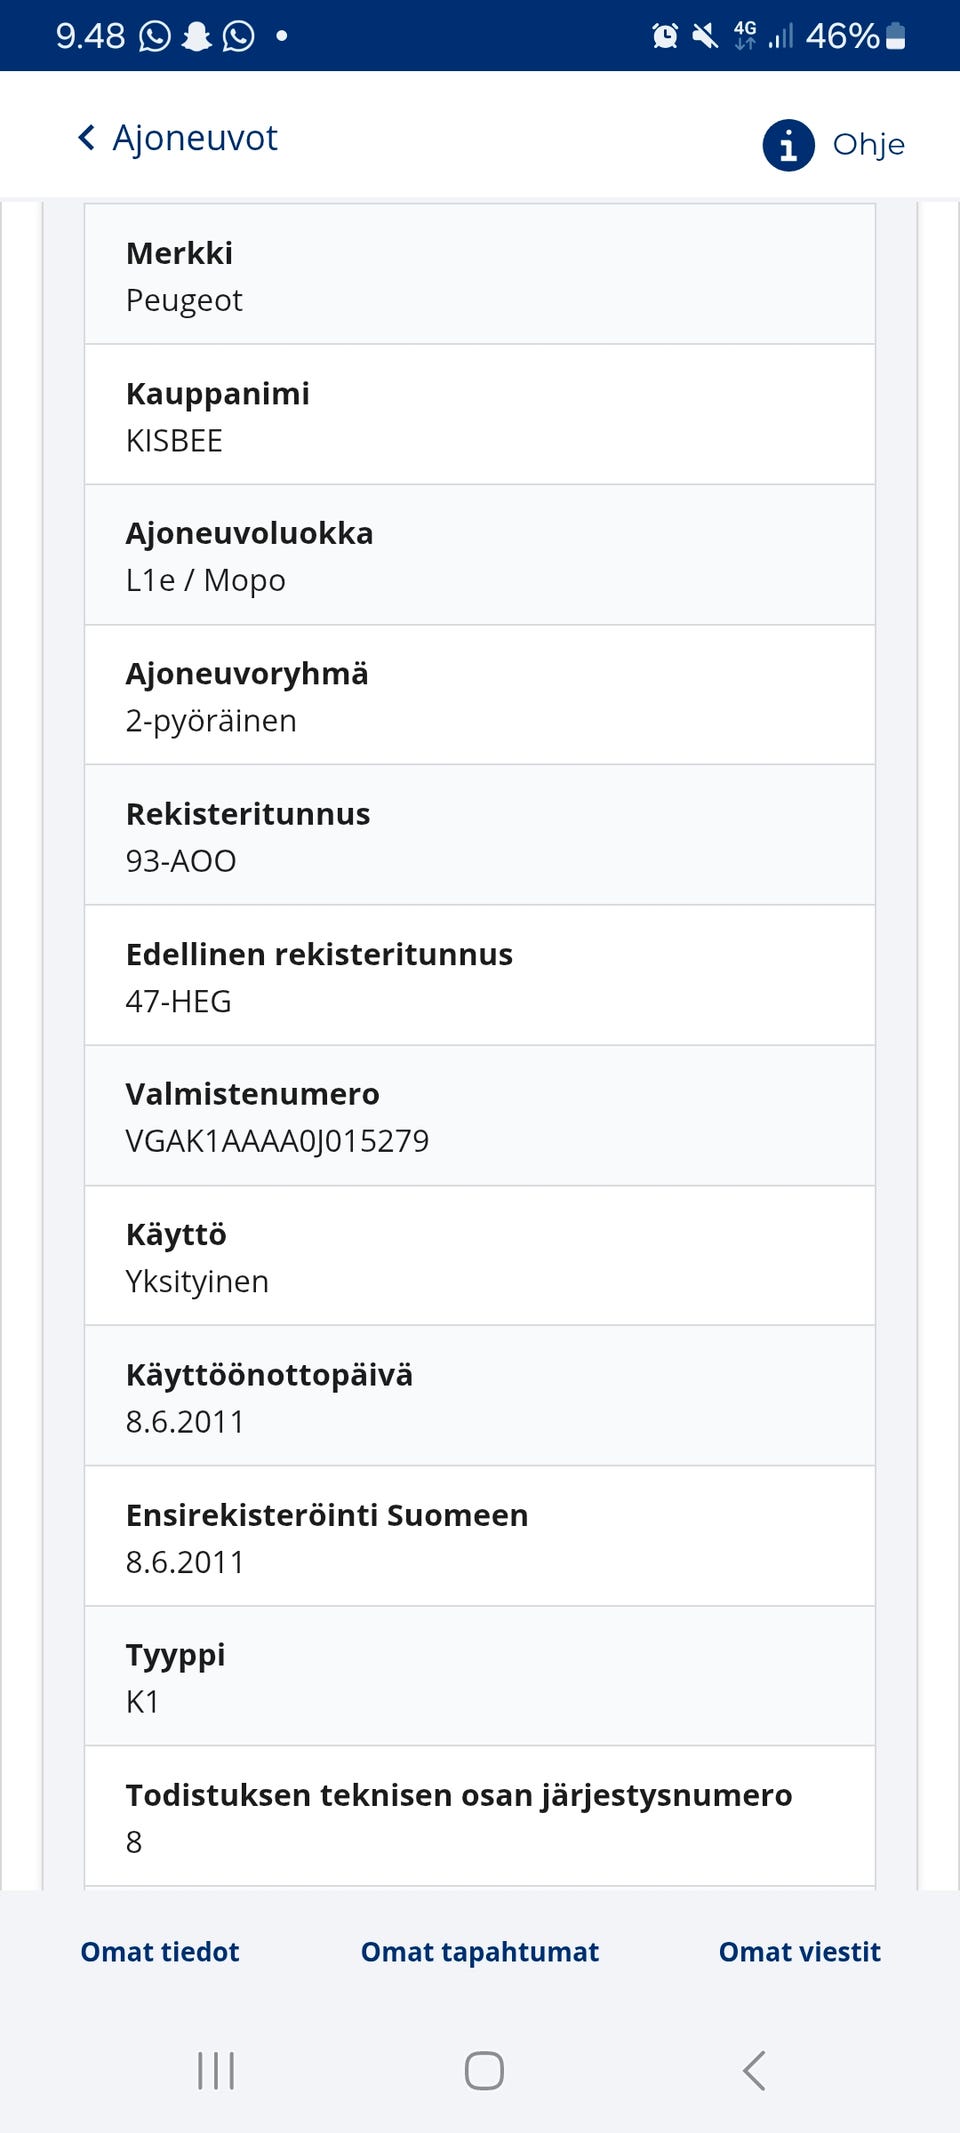Viewport: 960px width, 2133px height.
Task: Tap the 4G signal indicator
Action: click(745, 36)
